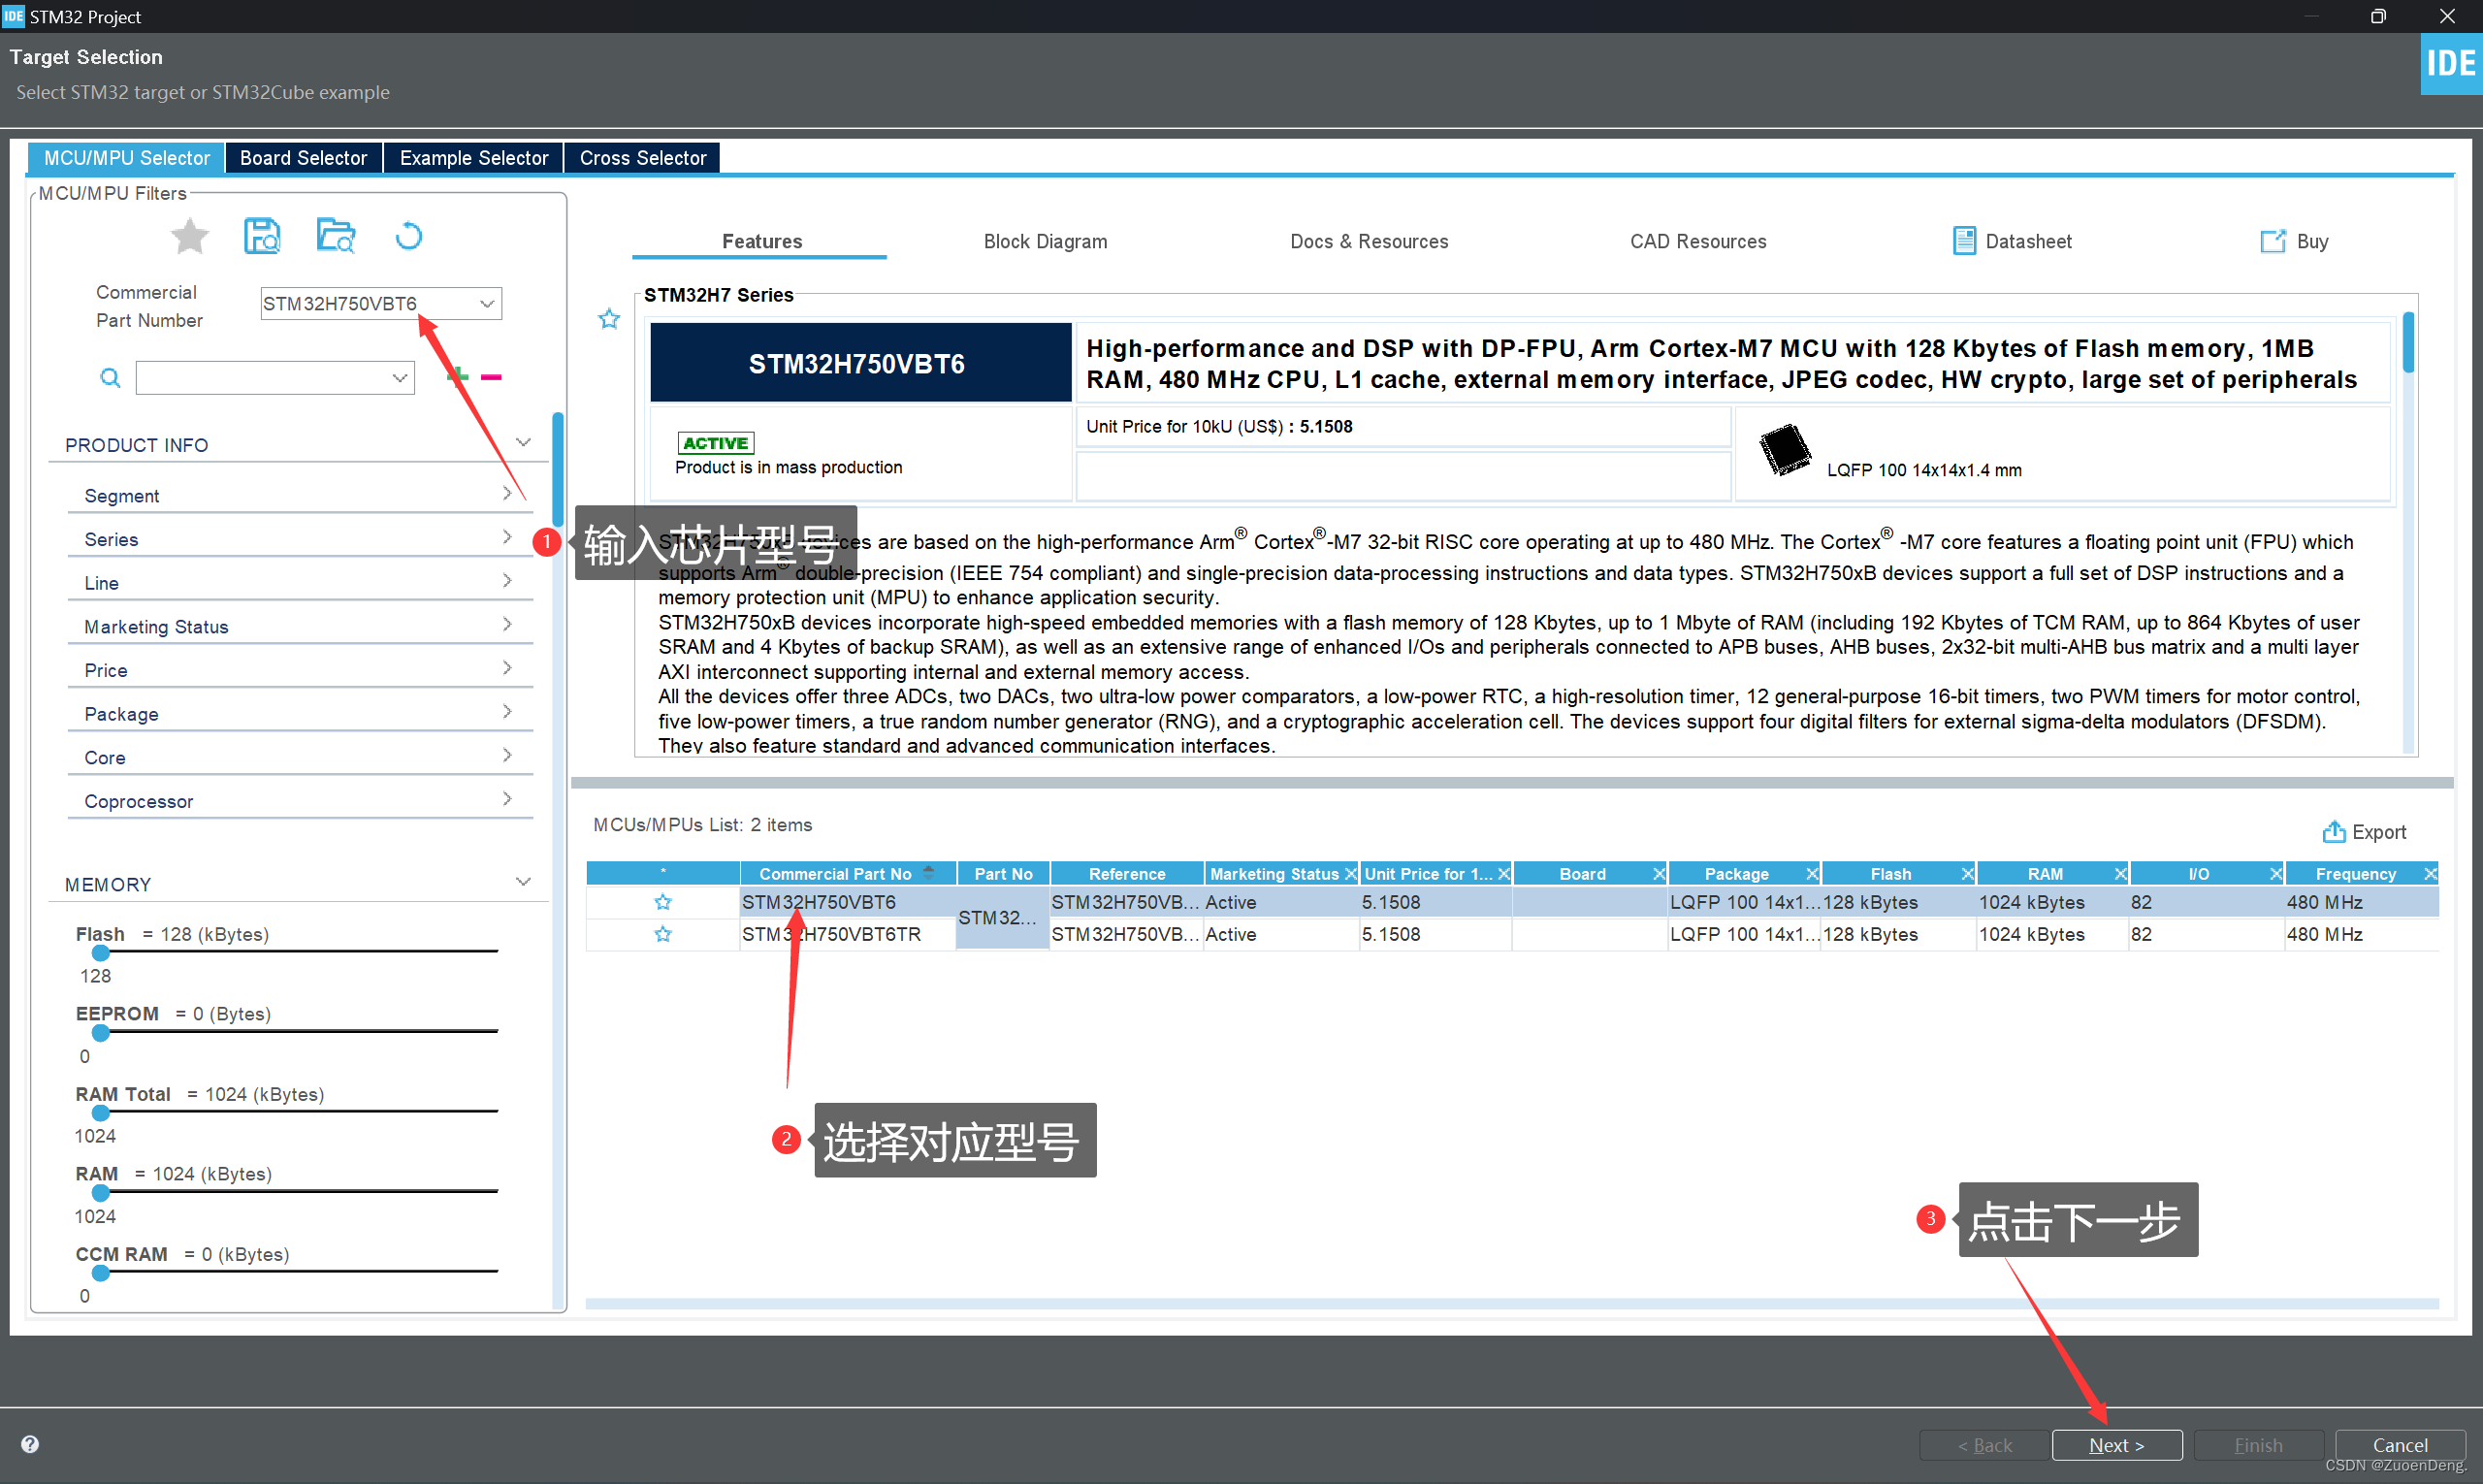The width and height of the screenshot is (2483, 1484).
Task: Click the load saved search folder icon
Action: click(336, 237)
